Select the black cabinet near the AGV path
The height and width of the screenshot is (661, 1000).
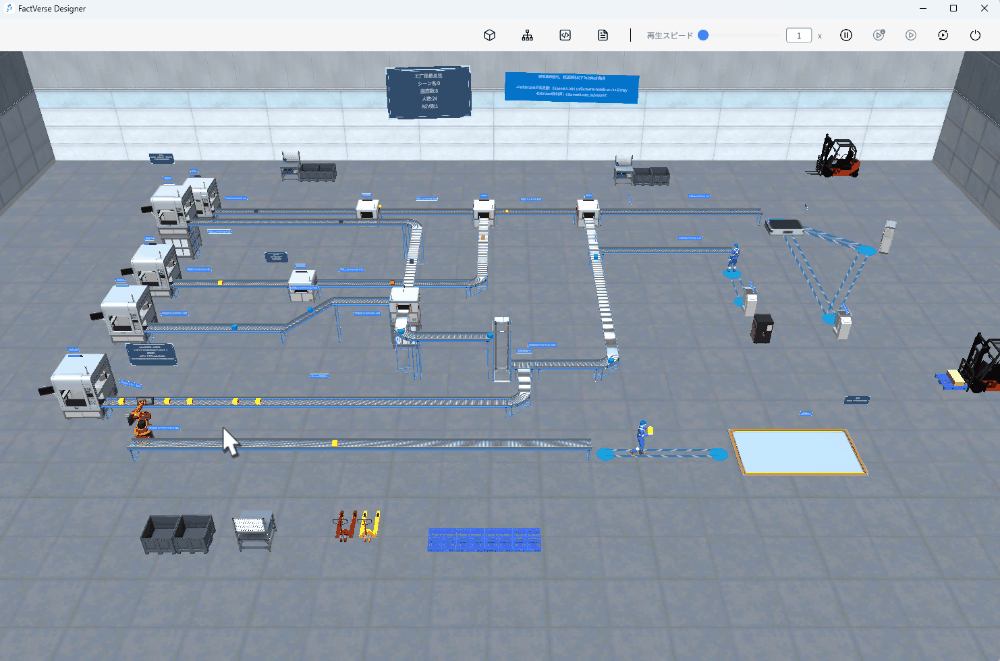(762, 328)
